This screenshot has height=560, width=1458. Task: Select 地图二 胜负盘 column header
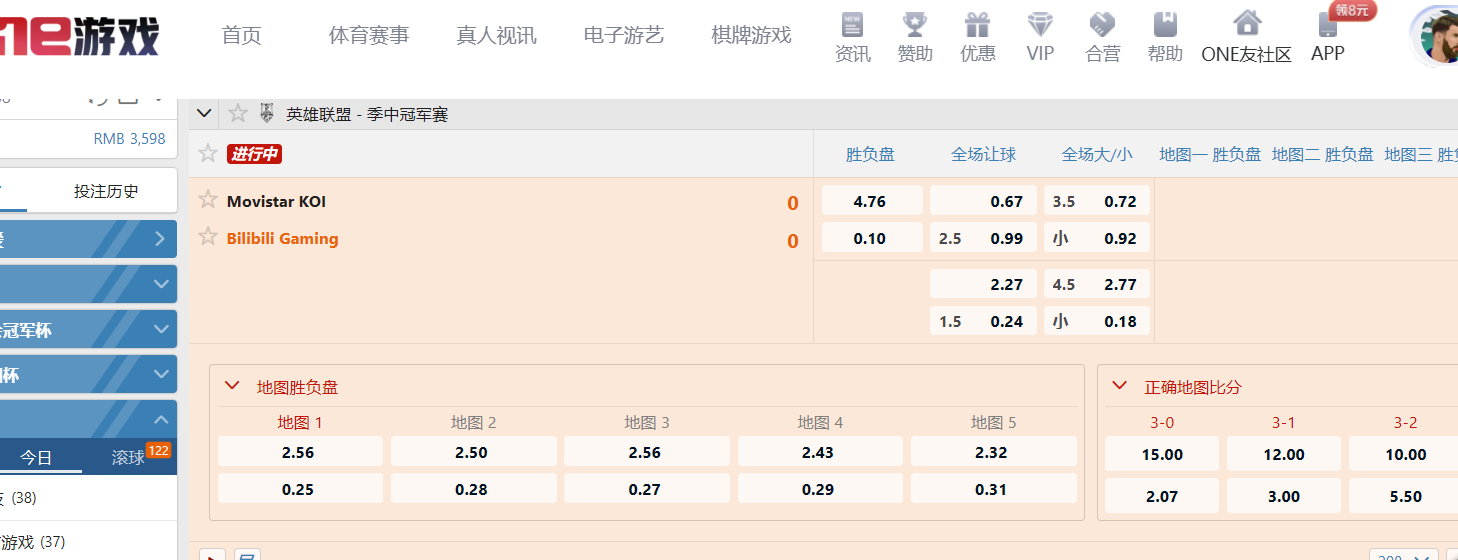coord(1323,154)
